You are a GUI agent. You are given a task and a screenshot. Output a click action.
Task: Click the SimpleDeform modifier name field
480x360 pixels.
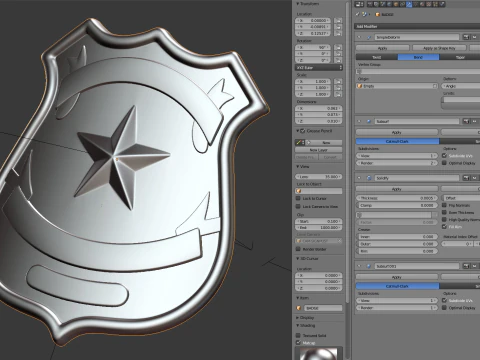[417, 37]
